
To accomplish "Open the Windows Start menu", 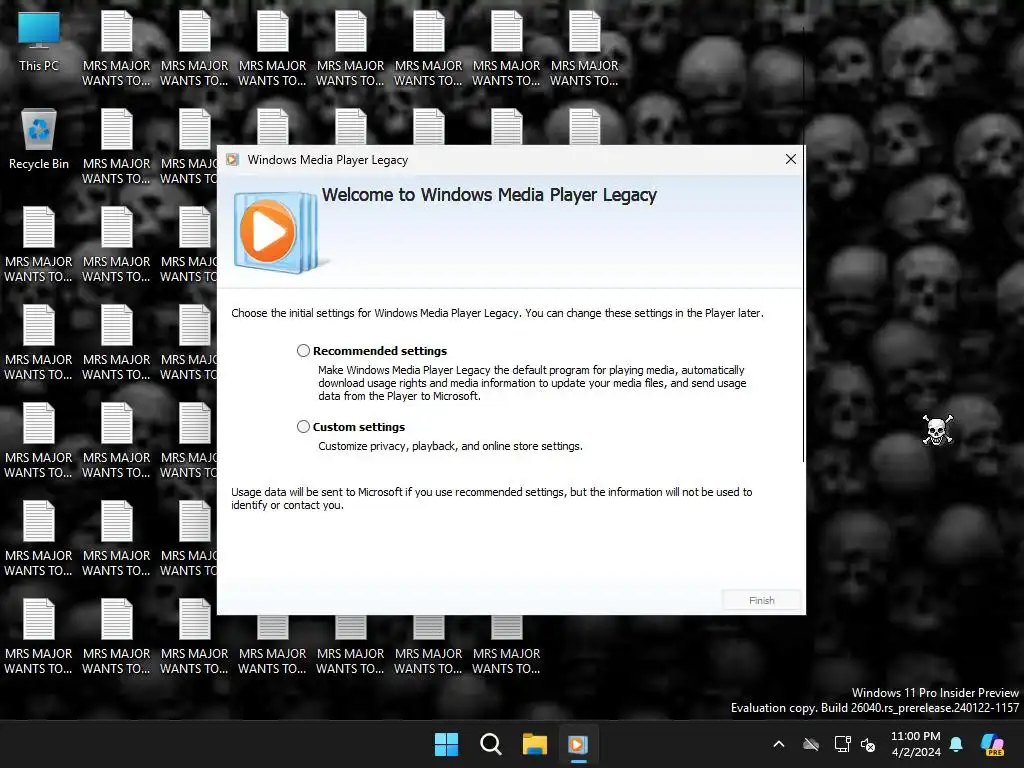I will pyautogui.click(x=447, y=744).
